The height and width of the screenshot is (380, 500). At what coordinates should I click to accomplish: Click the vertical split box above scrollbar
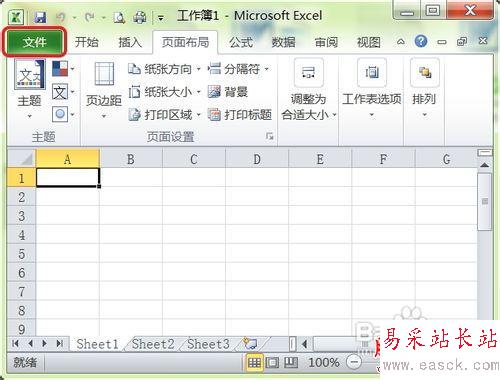coord(485,153)
